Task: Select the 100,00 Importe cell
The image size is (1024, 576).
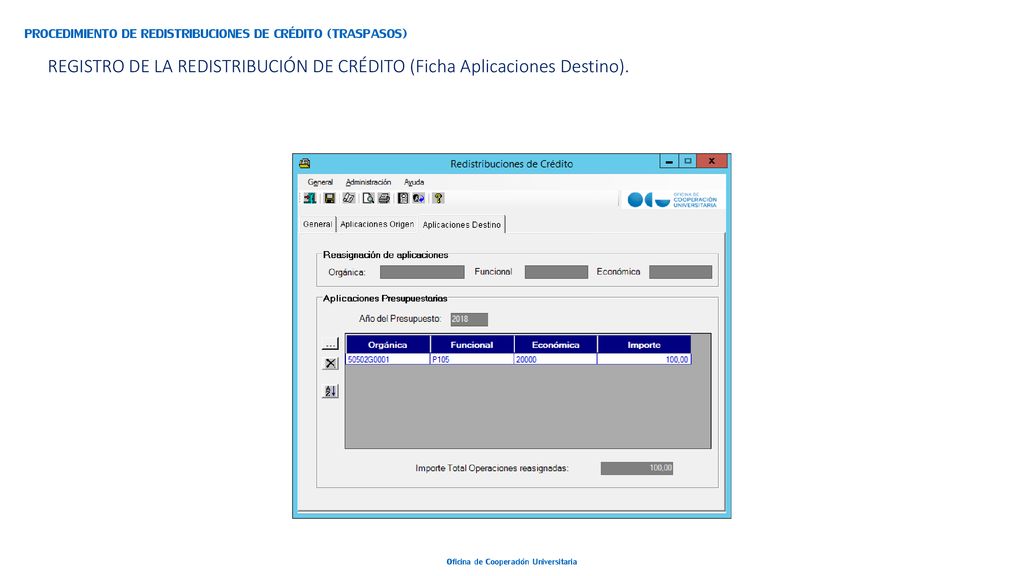Action: pos(644,359)
